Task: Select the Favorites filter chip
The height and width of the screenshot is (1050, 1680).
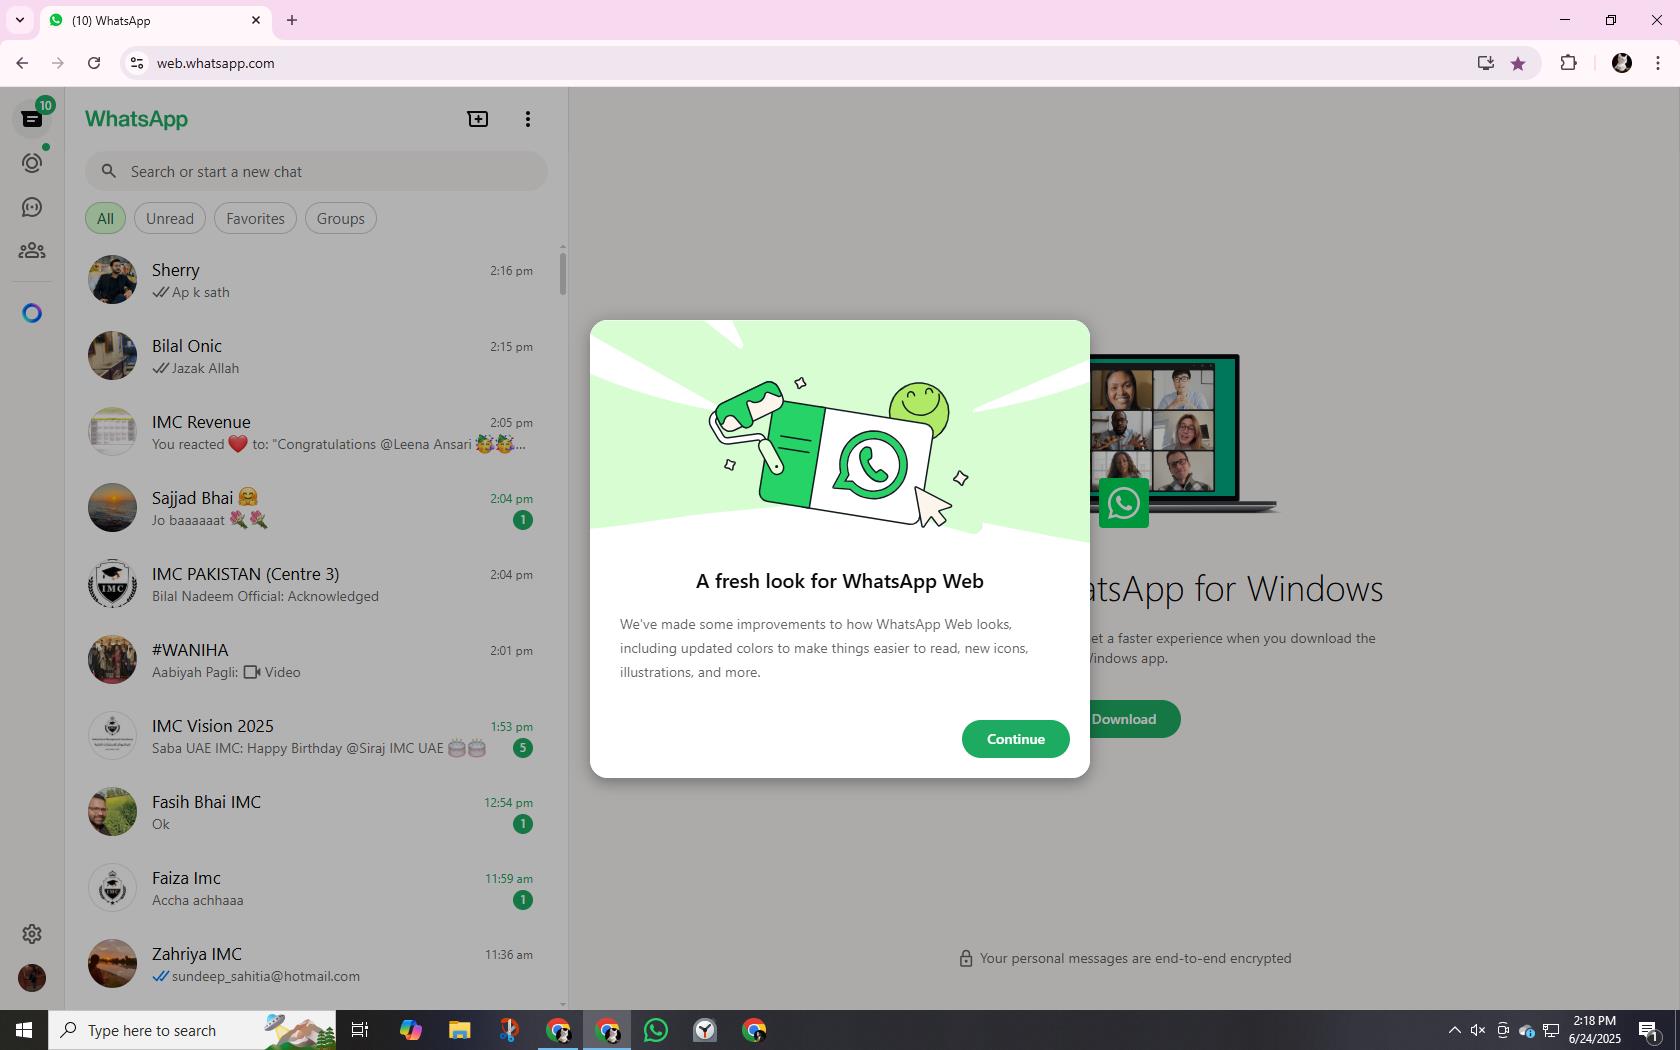Action: (x=255, y=218)
